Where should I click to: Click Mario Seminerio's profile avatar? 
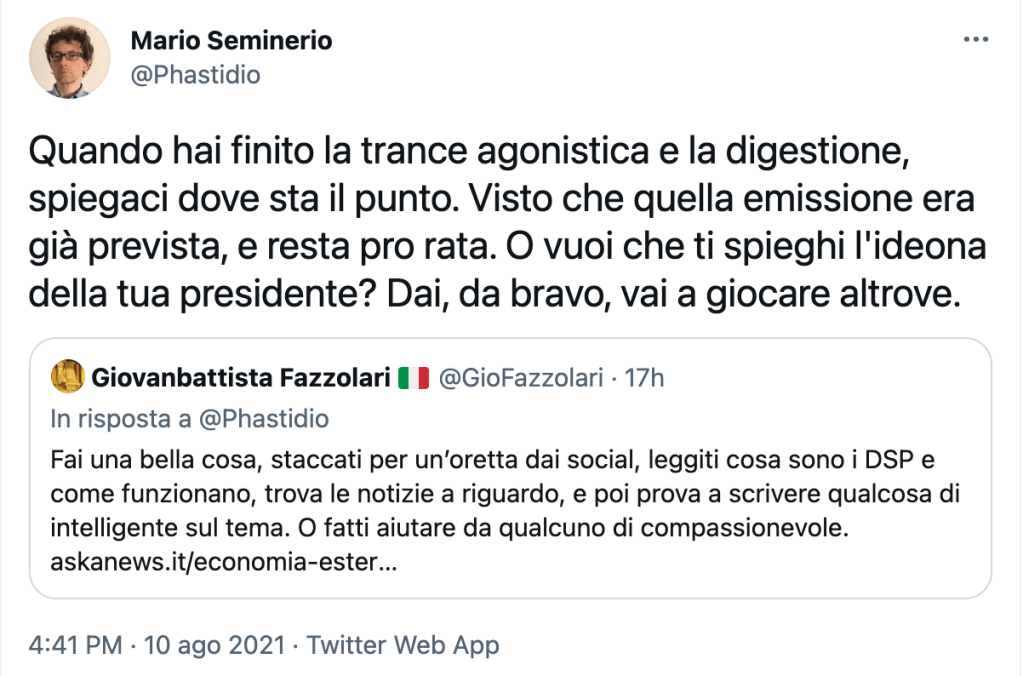69,56
